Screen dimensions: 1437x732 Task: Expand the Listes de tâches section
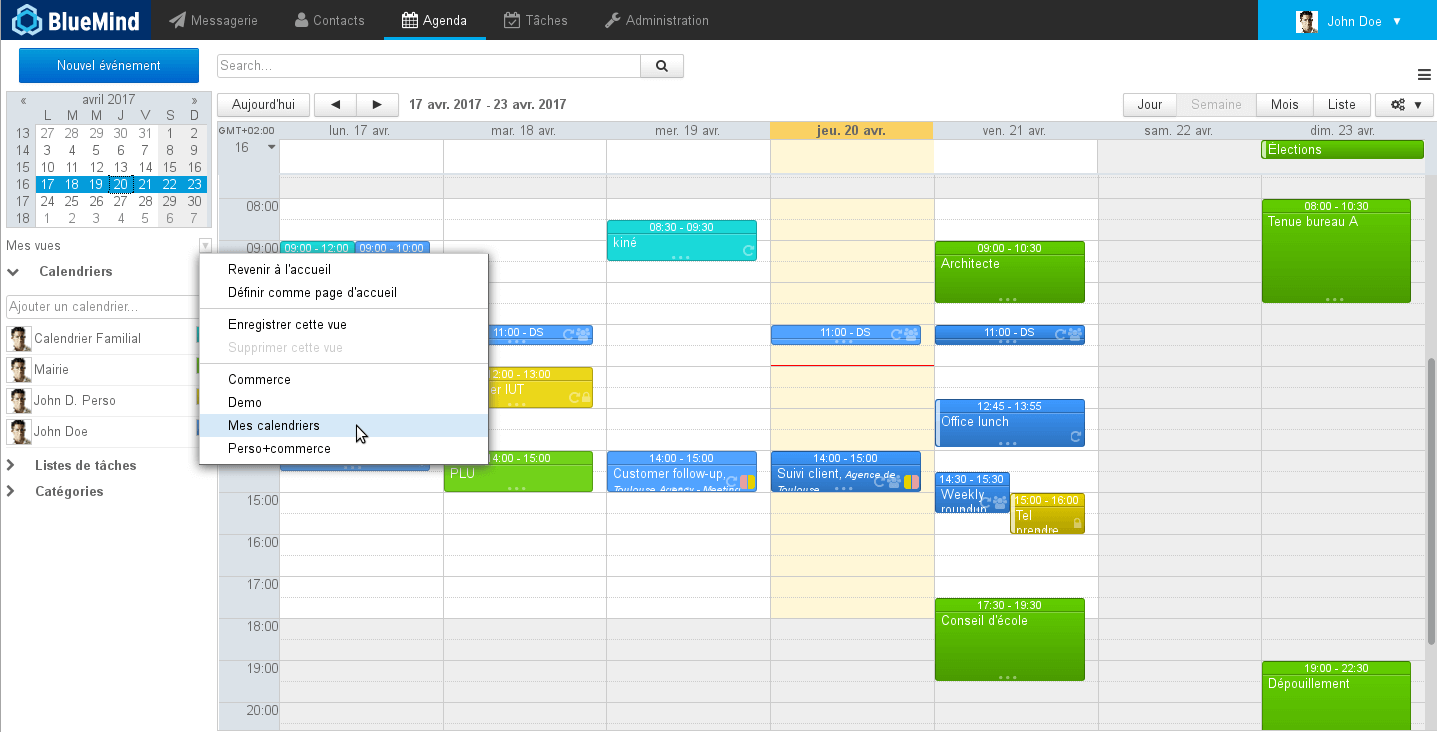click(x=12, y=466)
